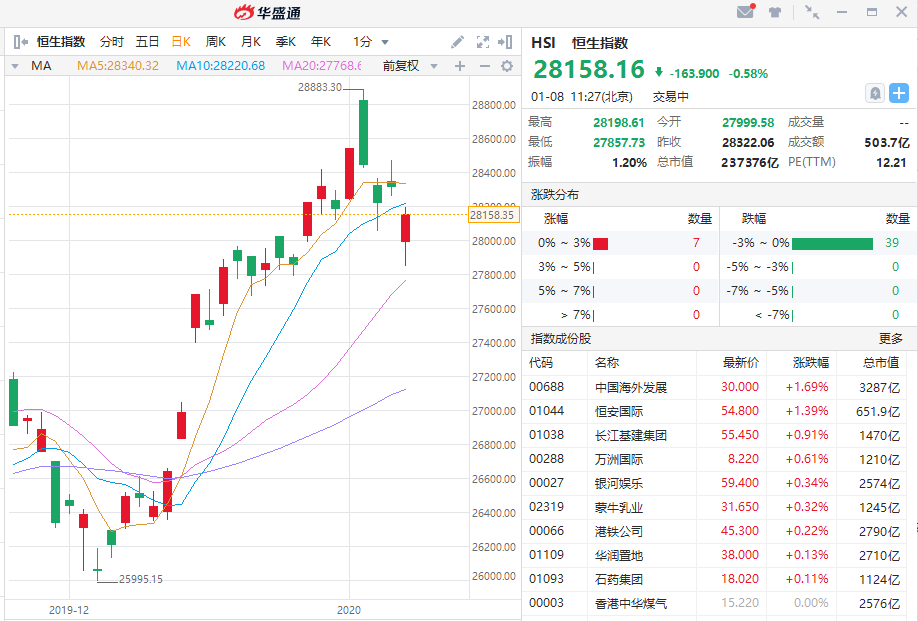This screenshot has height=621, width=918.
Task: Click the 华盛通 app logo
Action: pyautogui.click(x=268, y=12)
